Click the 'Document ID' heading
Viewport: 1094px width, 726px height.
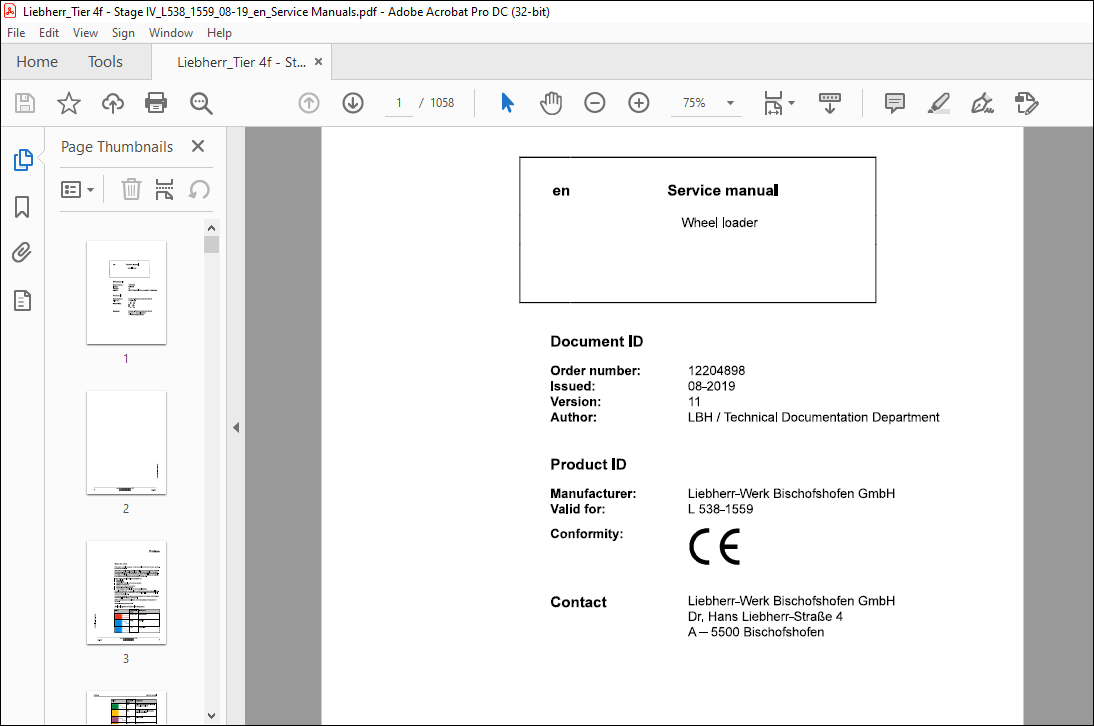click(597, 341)
